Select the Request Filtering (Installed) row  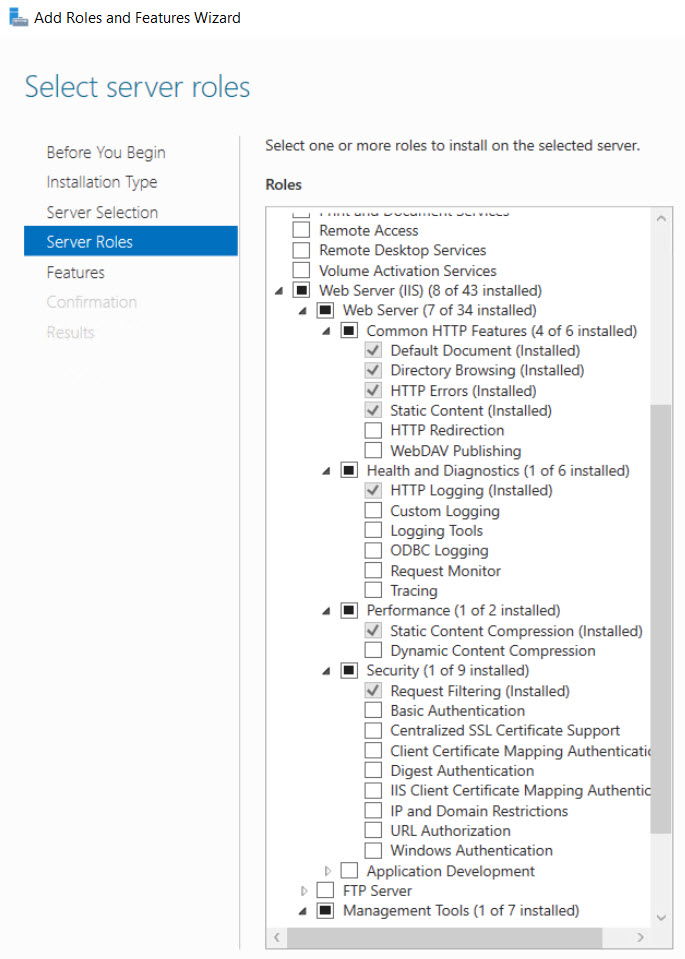pos(480,691)
